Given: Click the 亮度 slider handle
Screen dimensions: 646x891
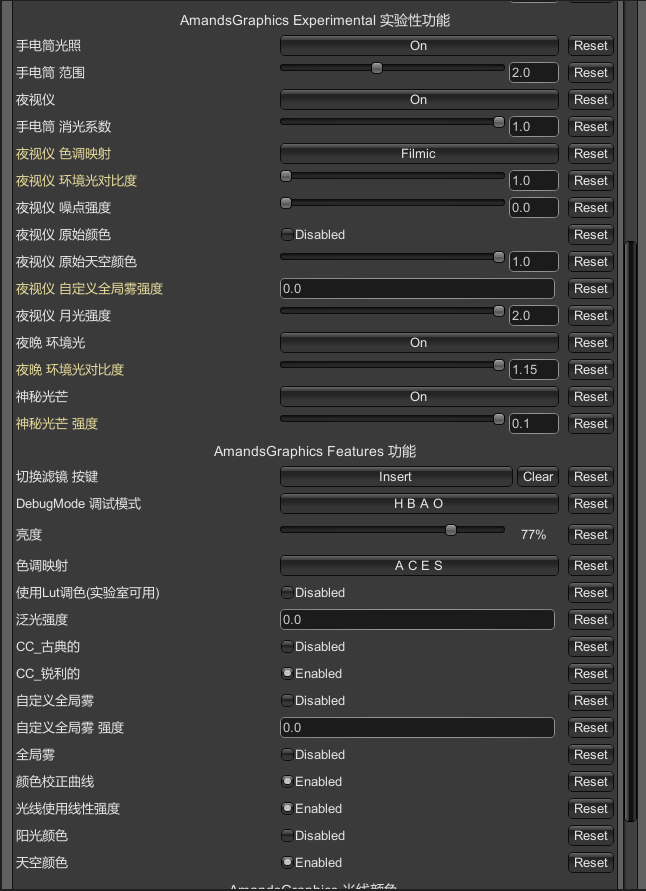Looking at the screenshot, I should [451, 530].
